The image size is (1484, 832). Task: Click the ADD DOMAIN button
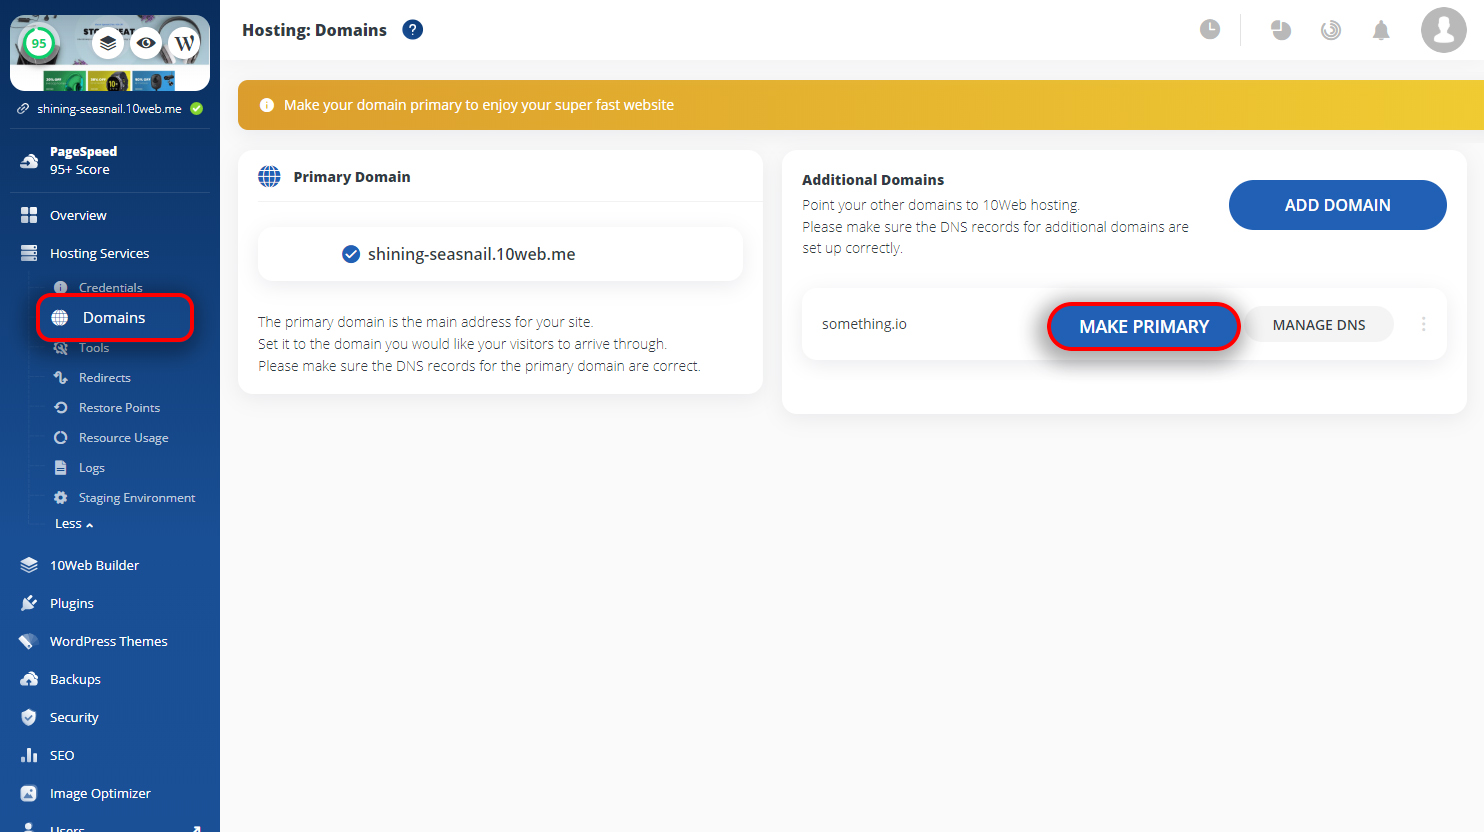pos(1337,205)
